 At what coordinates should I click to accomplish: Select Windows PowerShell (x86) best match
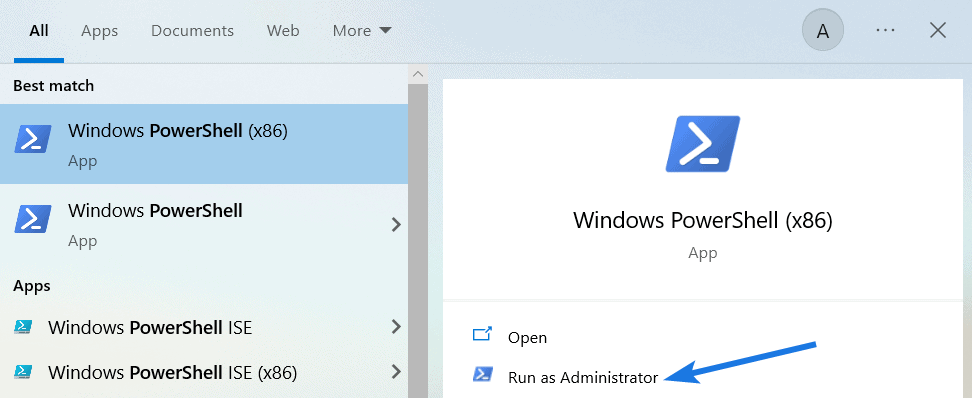[204, 144]
